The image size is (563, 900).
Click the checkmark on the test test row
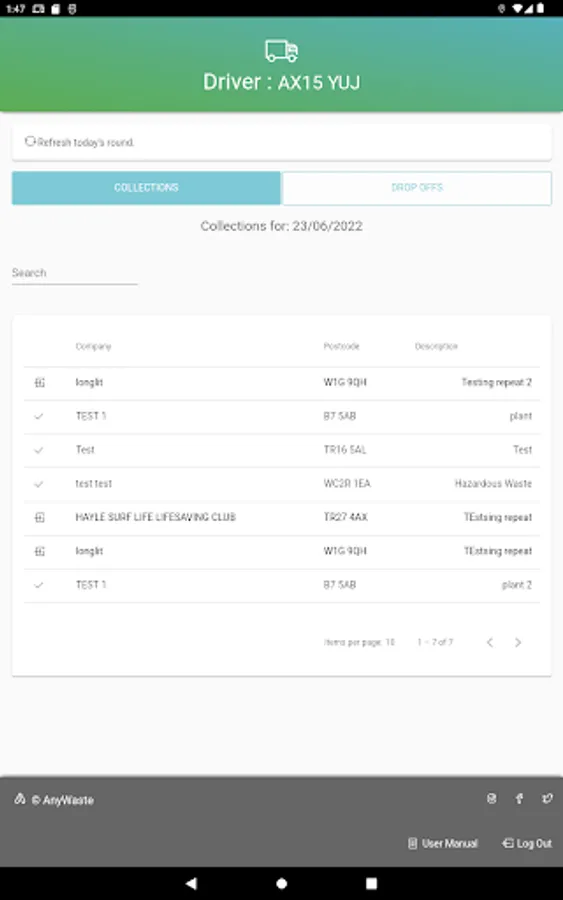38,484
